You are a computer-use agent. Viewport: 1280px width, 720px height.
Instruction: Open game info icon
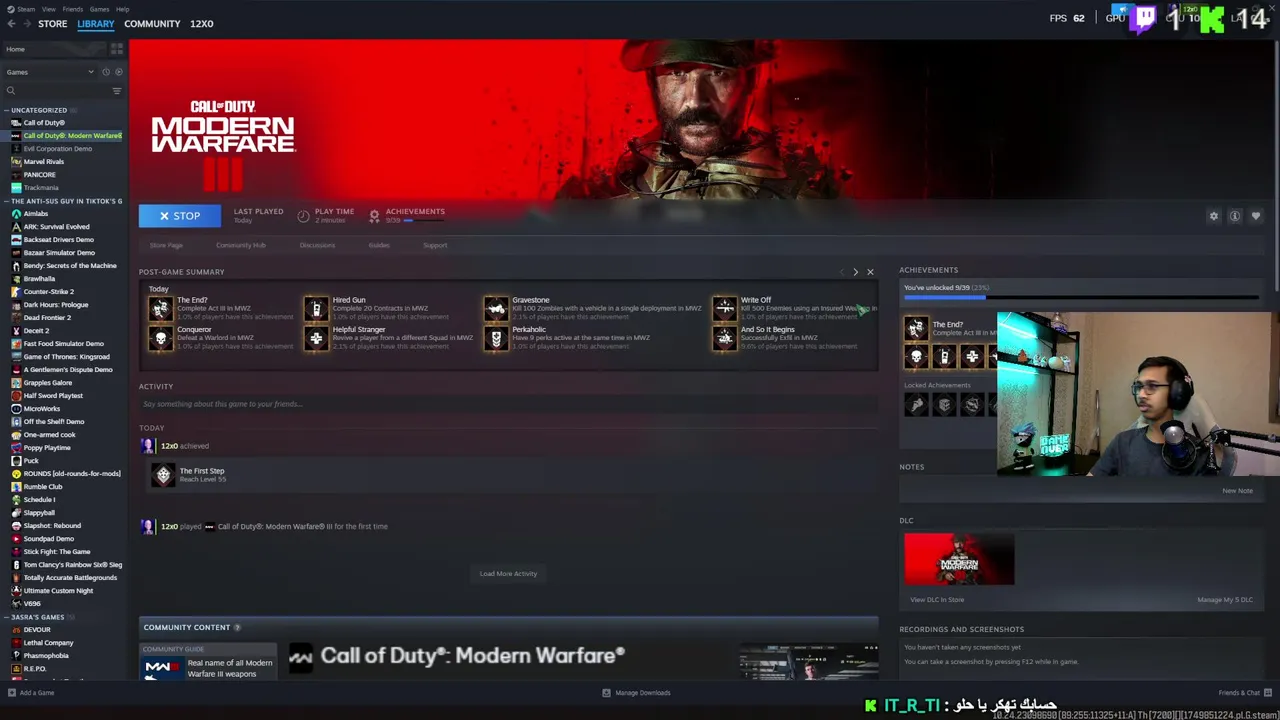pyautogui.click(x=1235, y=216)
